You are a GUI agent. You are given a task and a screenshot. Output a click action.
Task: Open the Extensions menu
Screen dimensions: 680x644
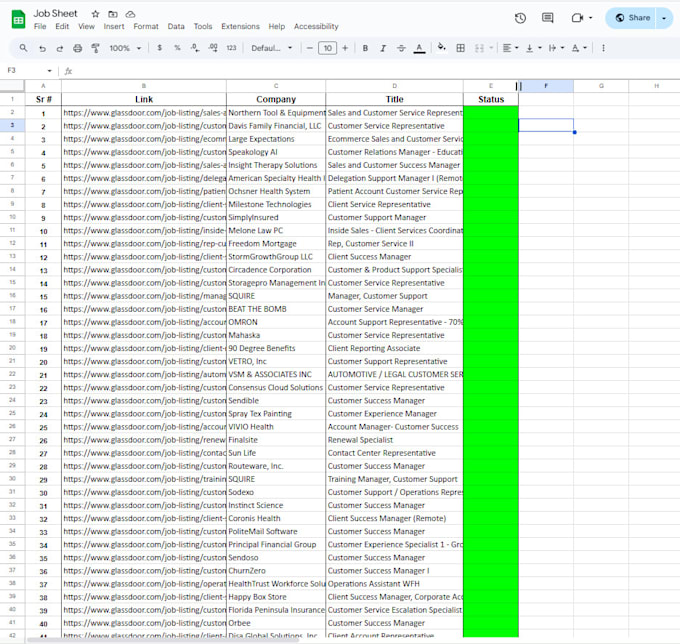[x=240, y=26]
